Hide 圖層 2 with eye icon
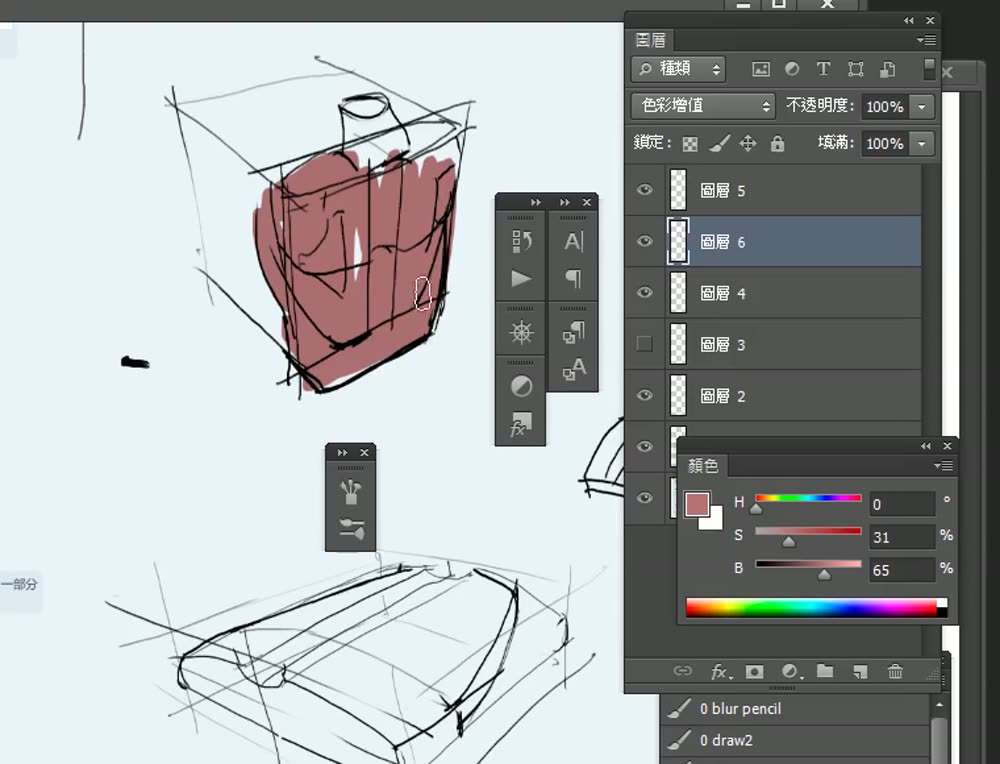The width and height of the screenshot is (1000, 764). tap(644, 395)
